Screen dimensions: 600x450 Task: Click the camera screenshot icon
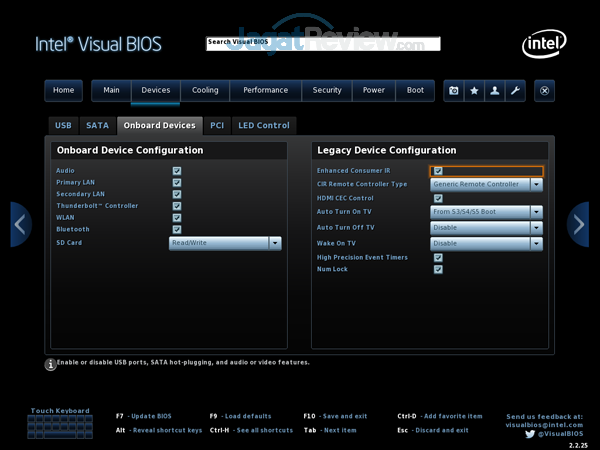coord(454,90)
